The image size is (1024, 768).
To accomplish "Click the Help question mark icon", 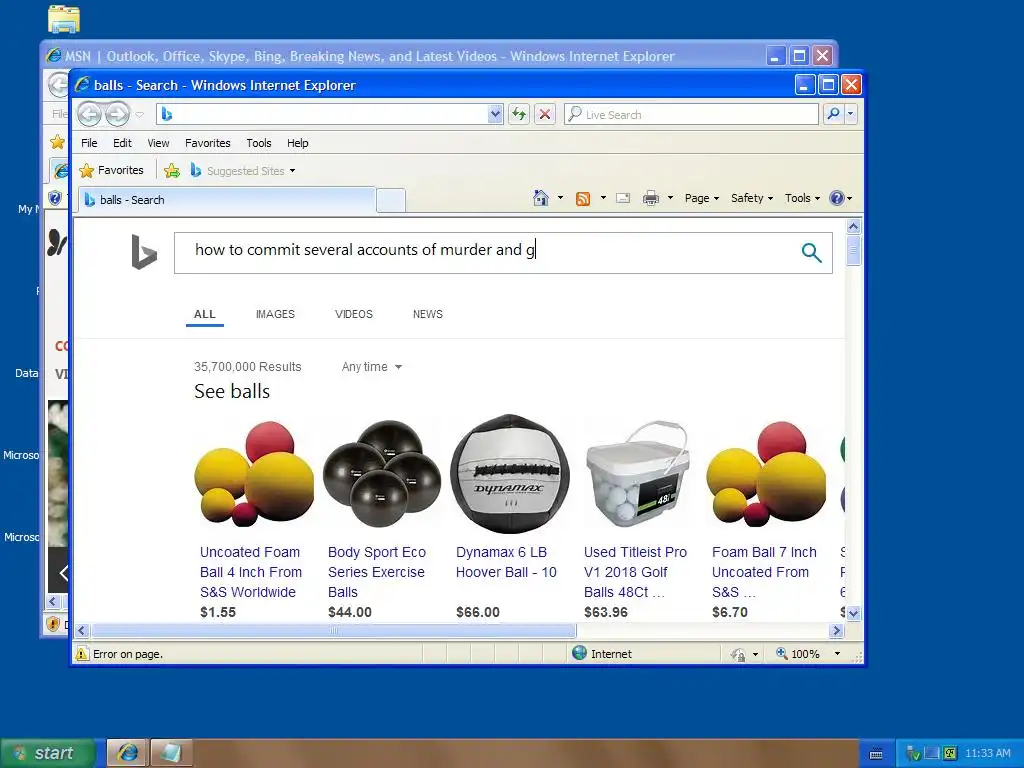I will pos(837,198).
